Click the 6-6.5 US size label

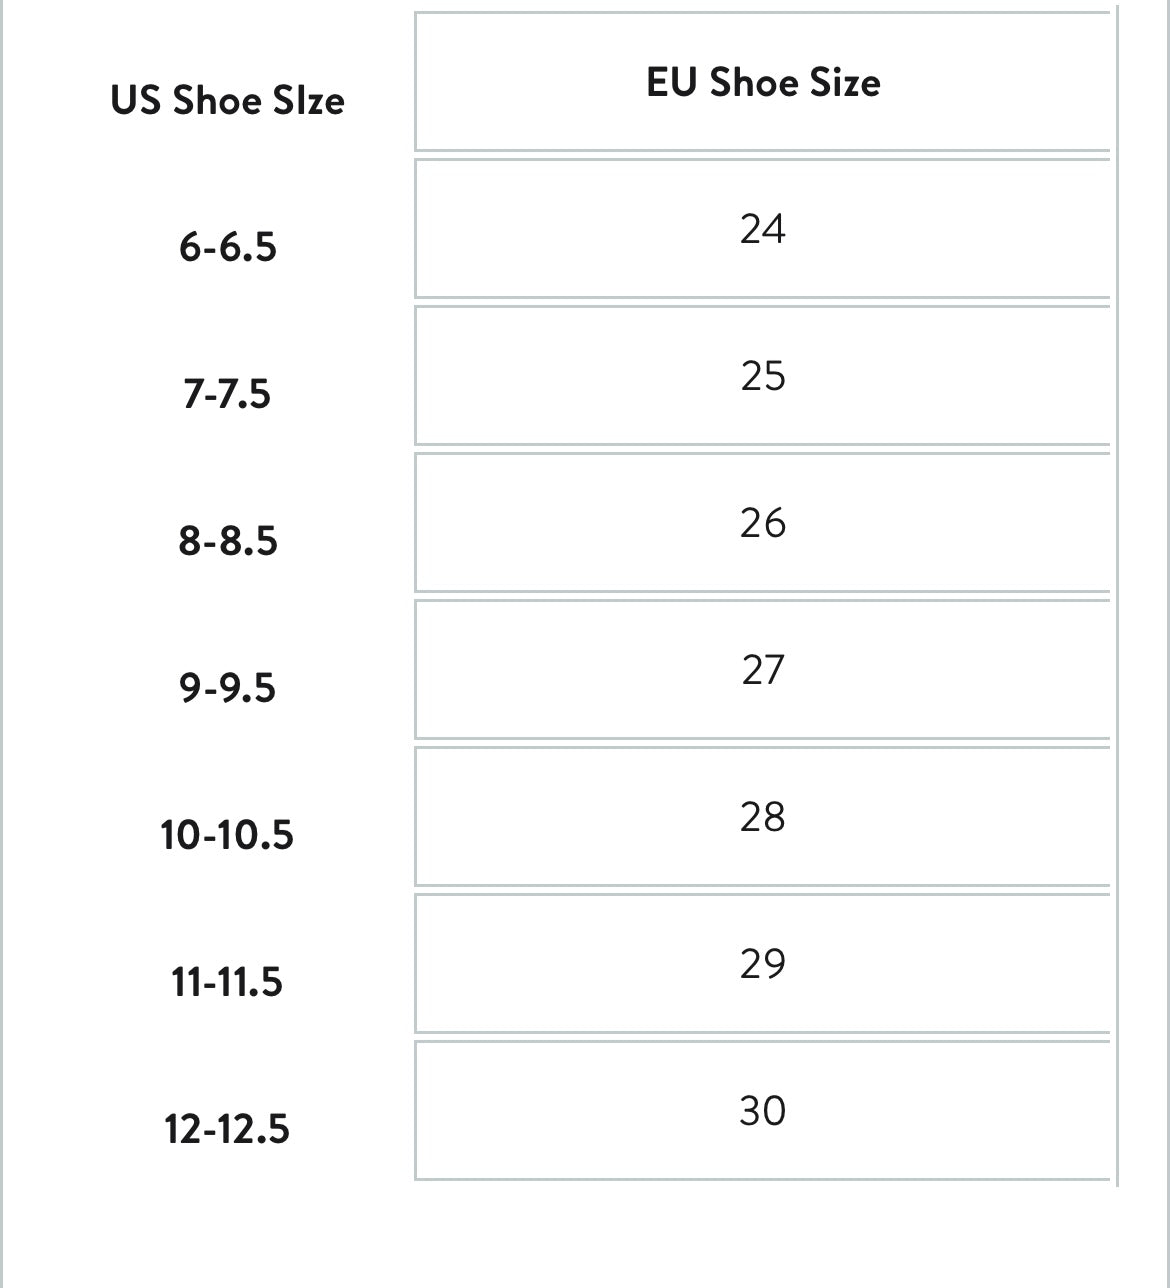(x=227, y=247)
